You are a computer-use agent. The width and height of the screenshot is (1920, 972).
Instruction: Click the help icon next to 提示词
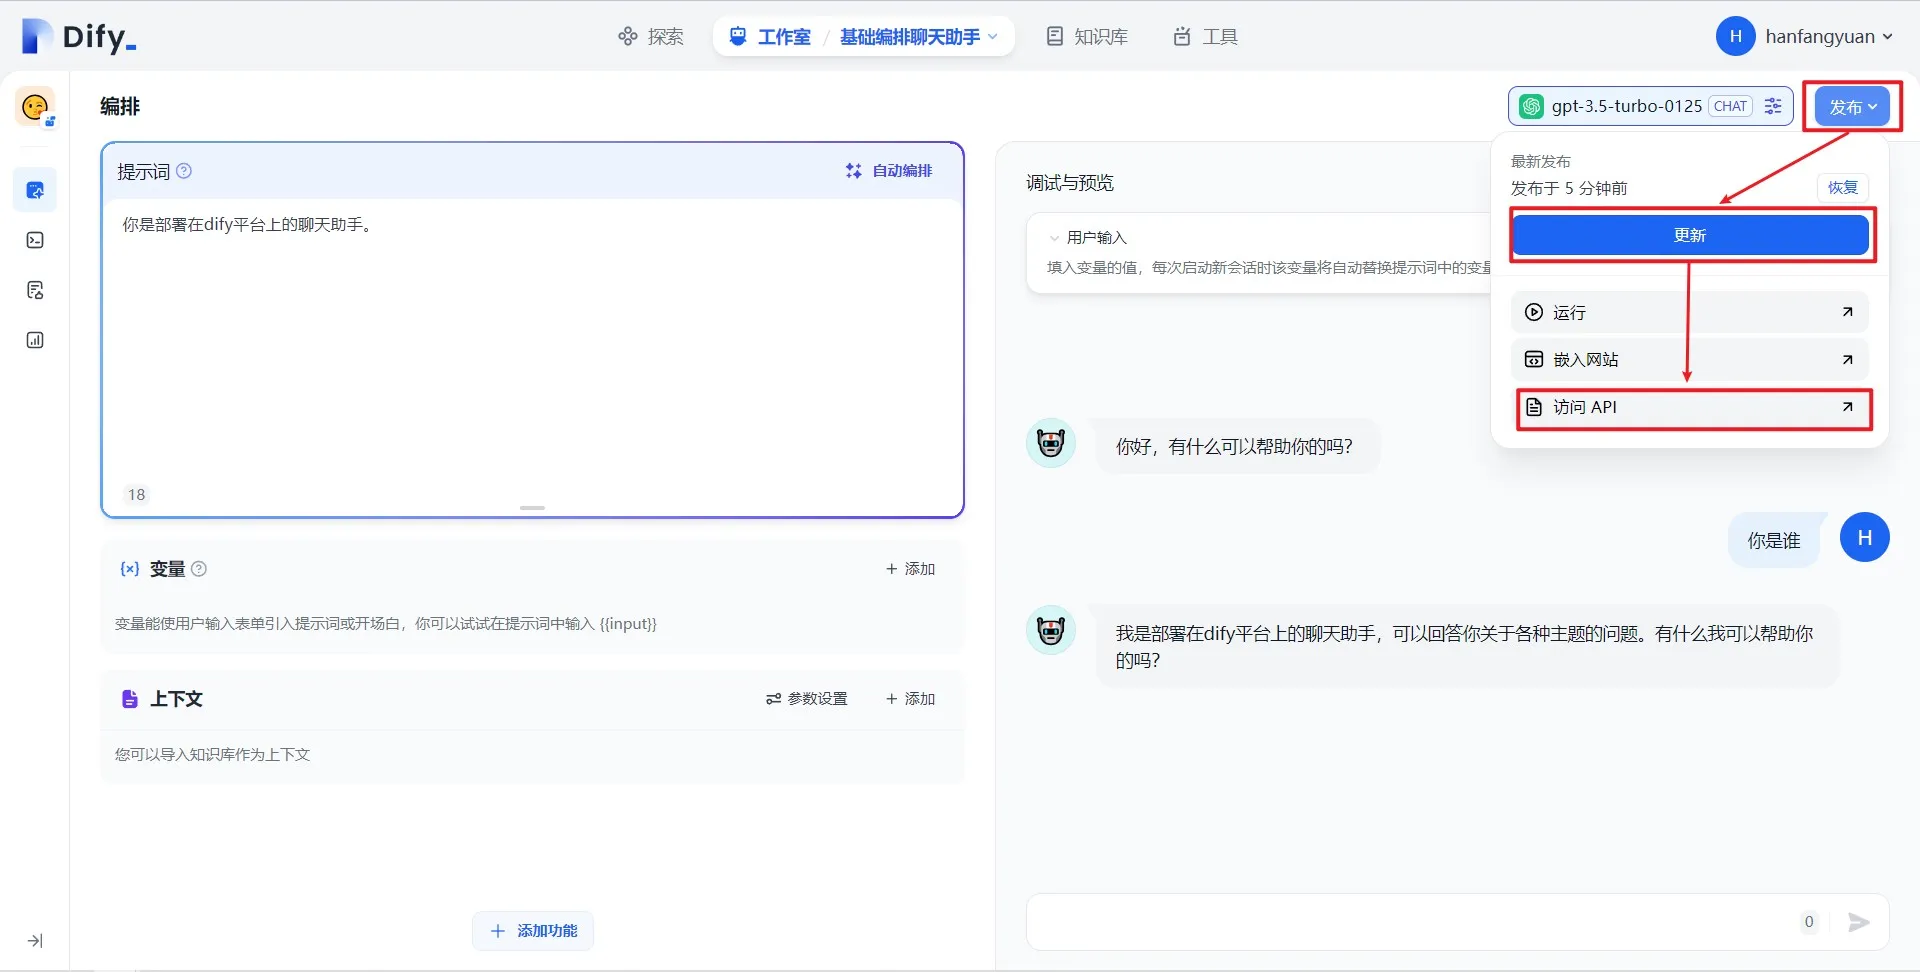point(184,171)
